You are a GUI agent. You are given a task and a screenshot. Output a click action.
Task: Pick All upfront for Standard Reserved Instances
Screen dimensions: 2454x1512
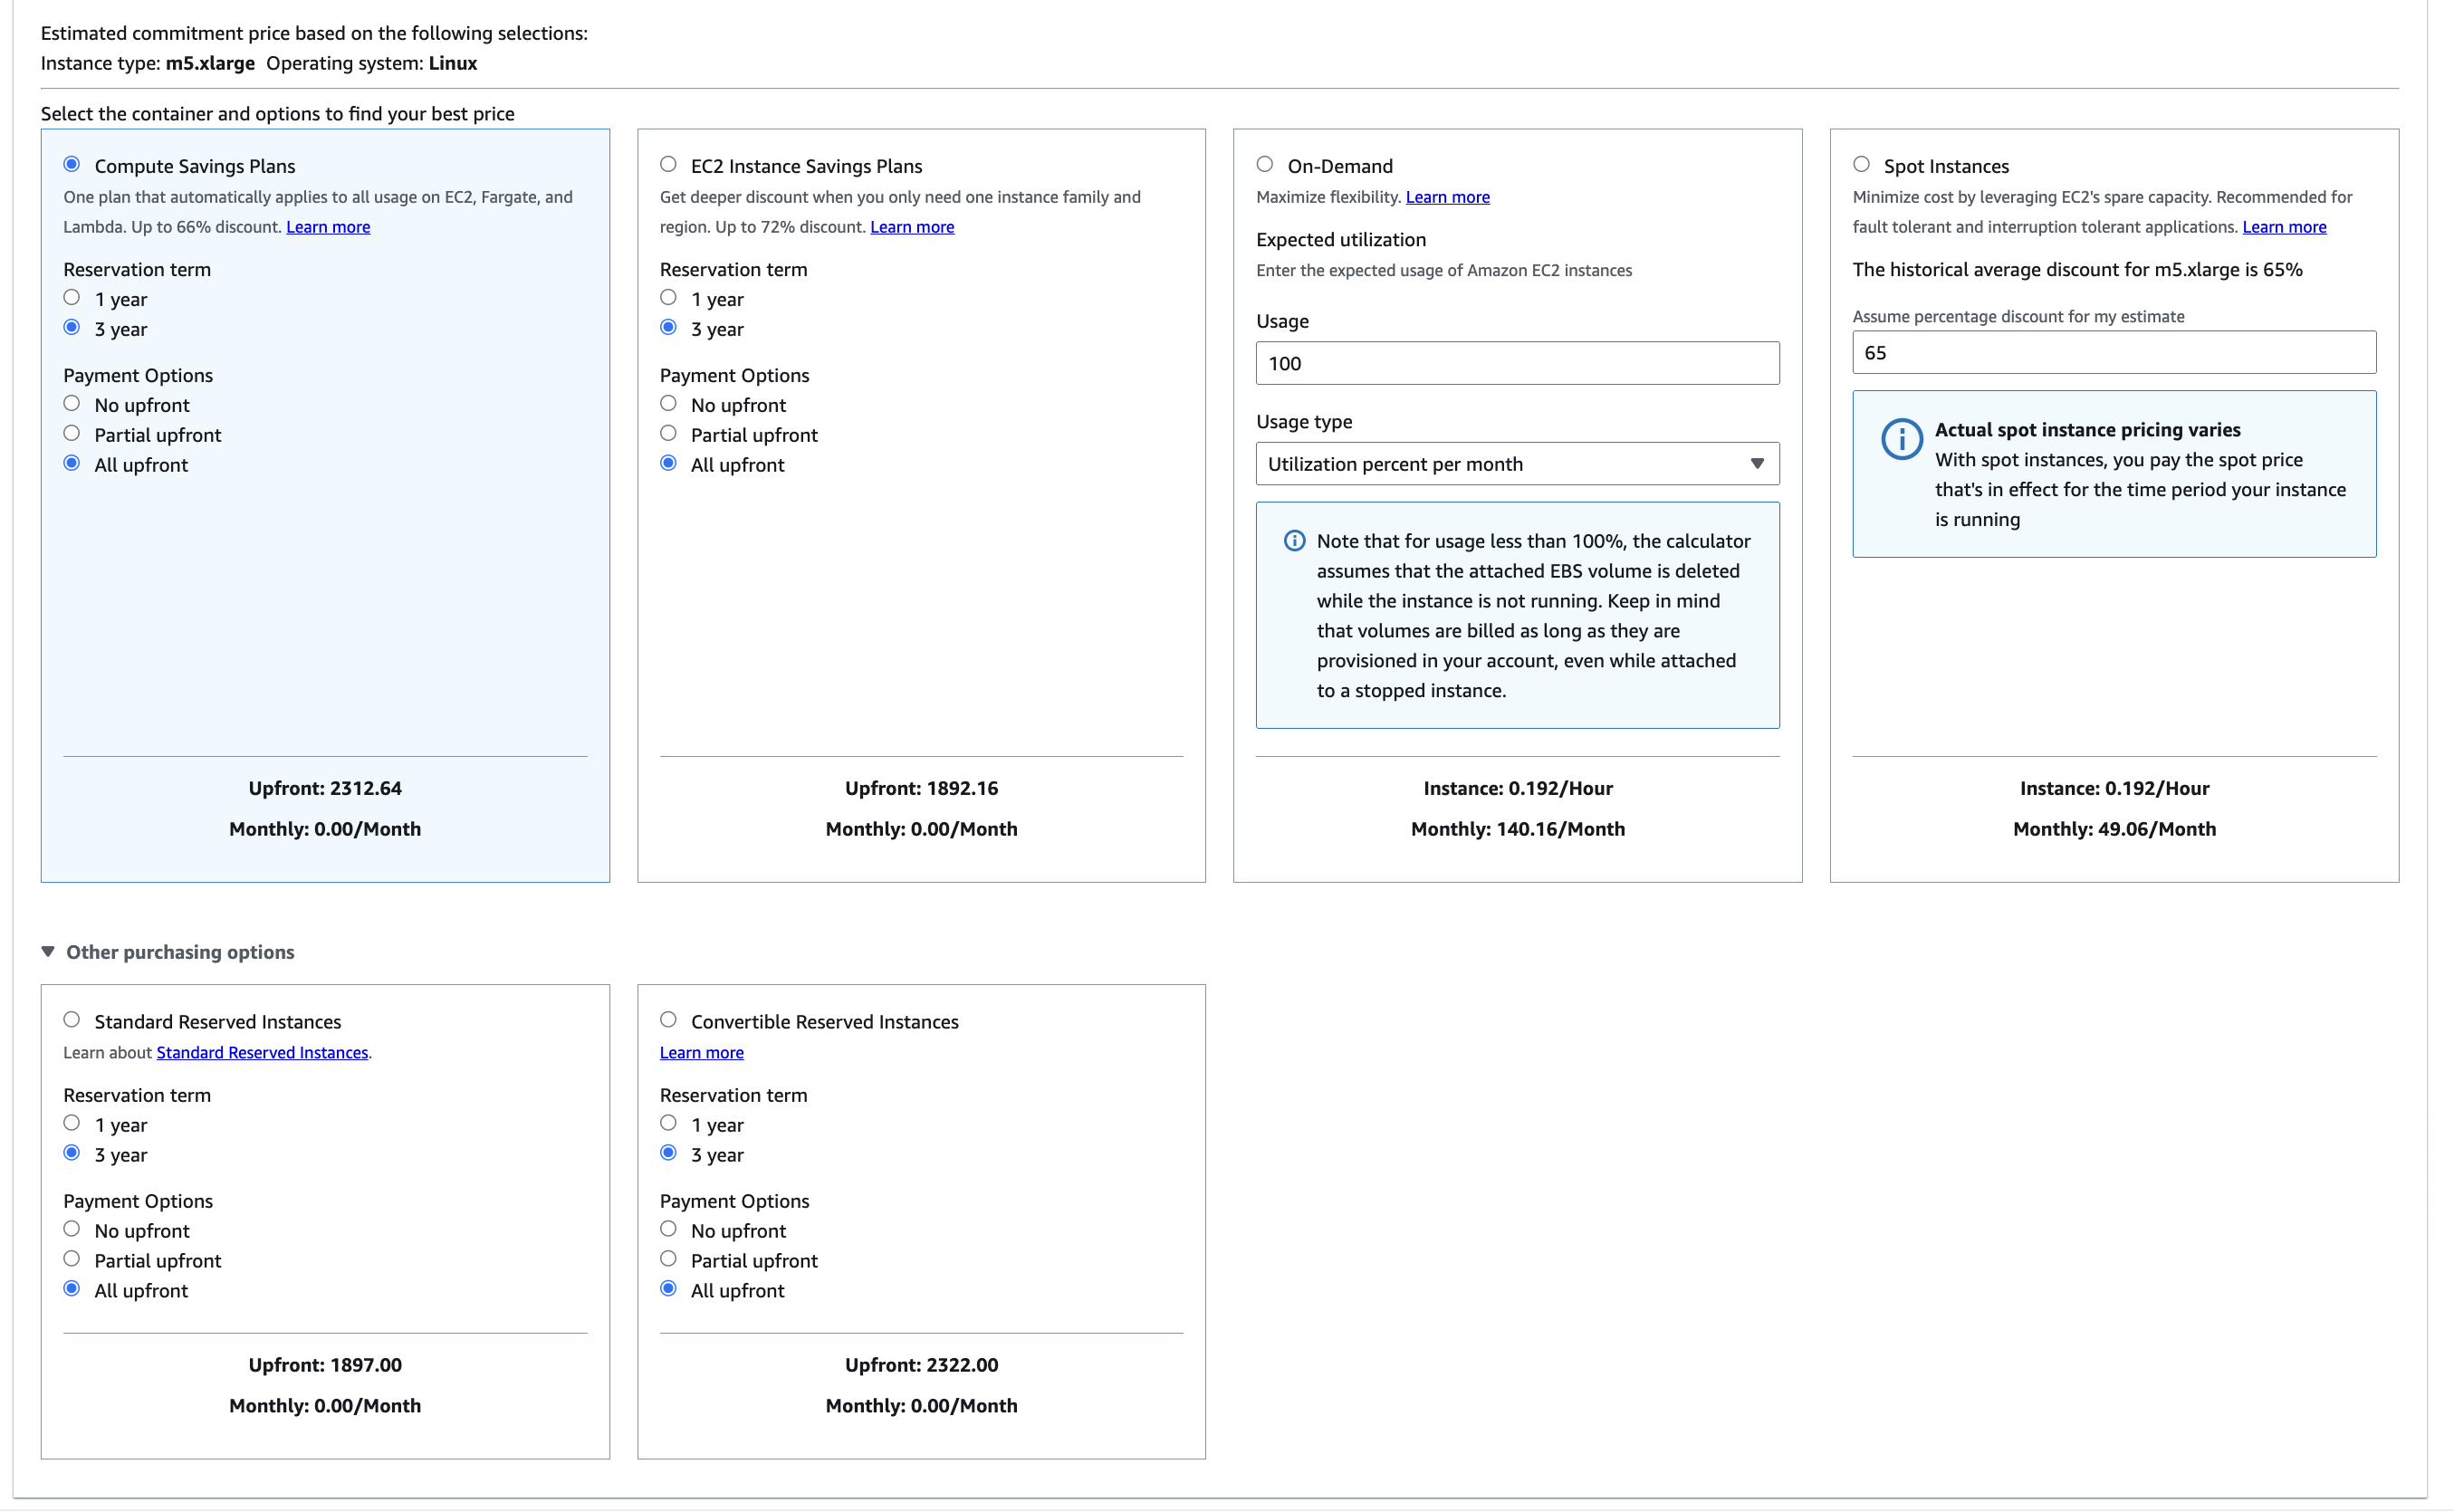72,1289
